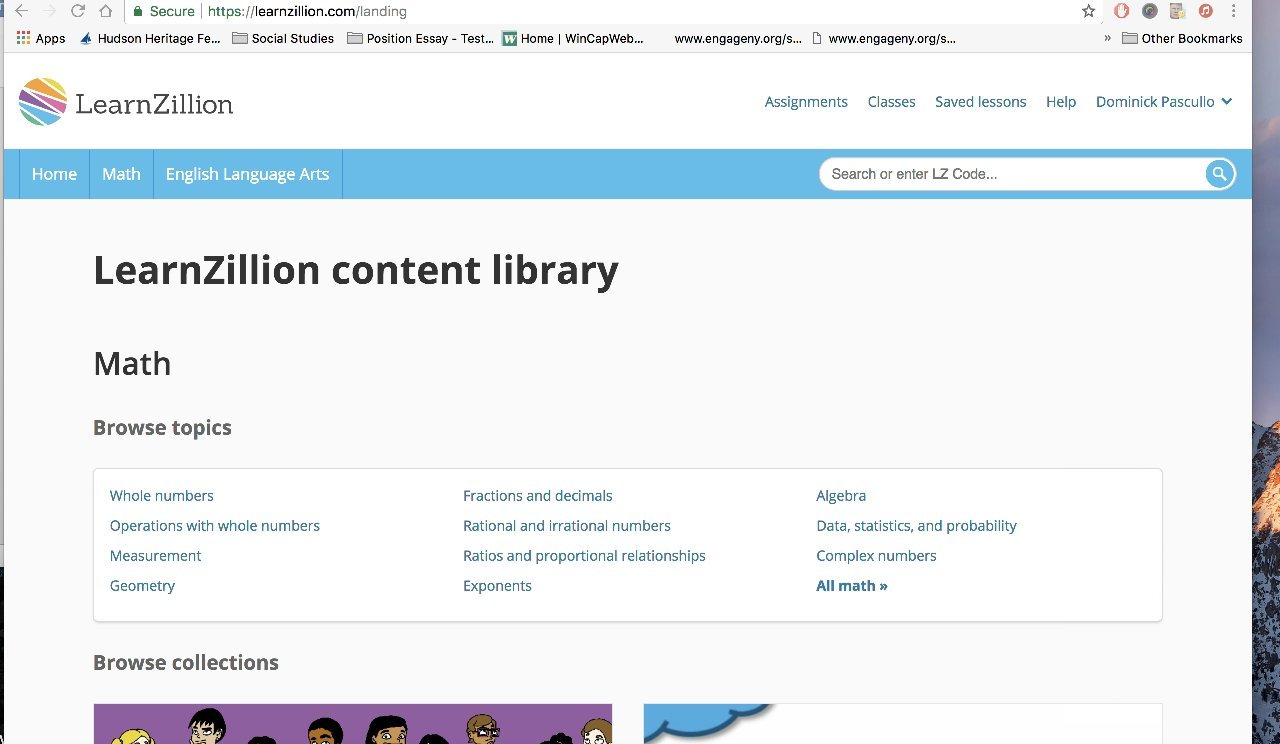Switch to the Math tab
Screen dimensions: 1280x744
click(121, 173)
